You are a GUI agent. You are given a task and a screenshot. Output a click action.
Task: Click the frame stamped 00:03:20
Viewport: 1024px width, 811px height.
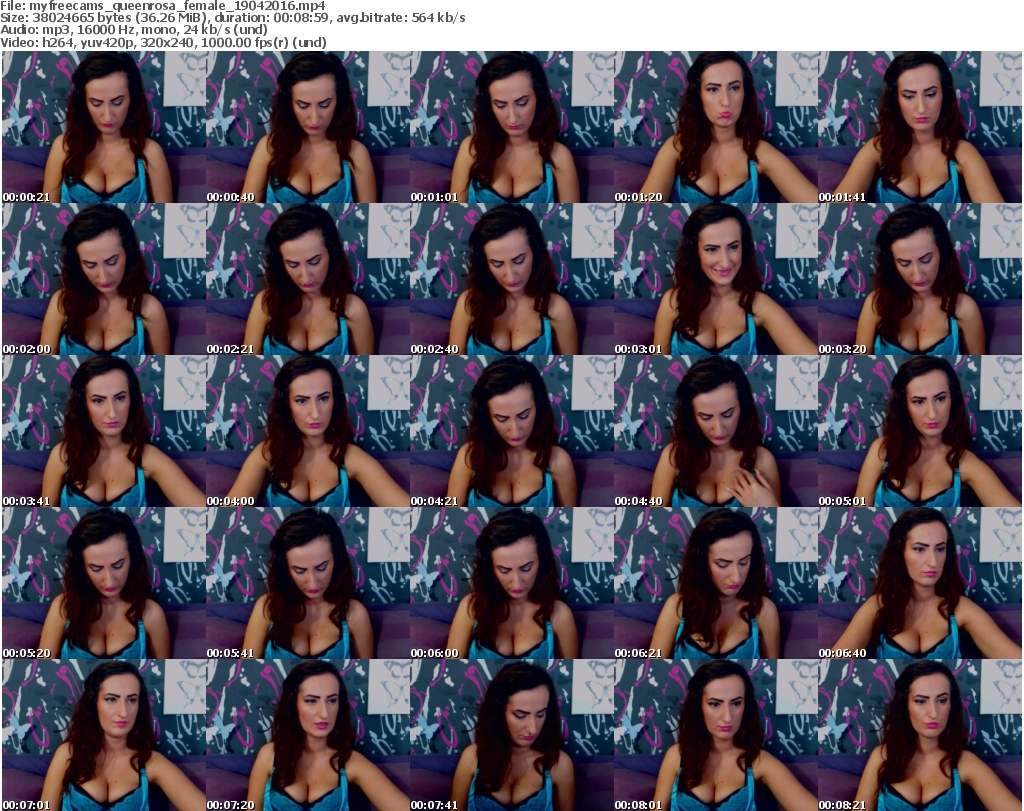920,279
